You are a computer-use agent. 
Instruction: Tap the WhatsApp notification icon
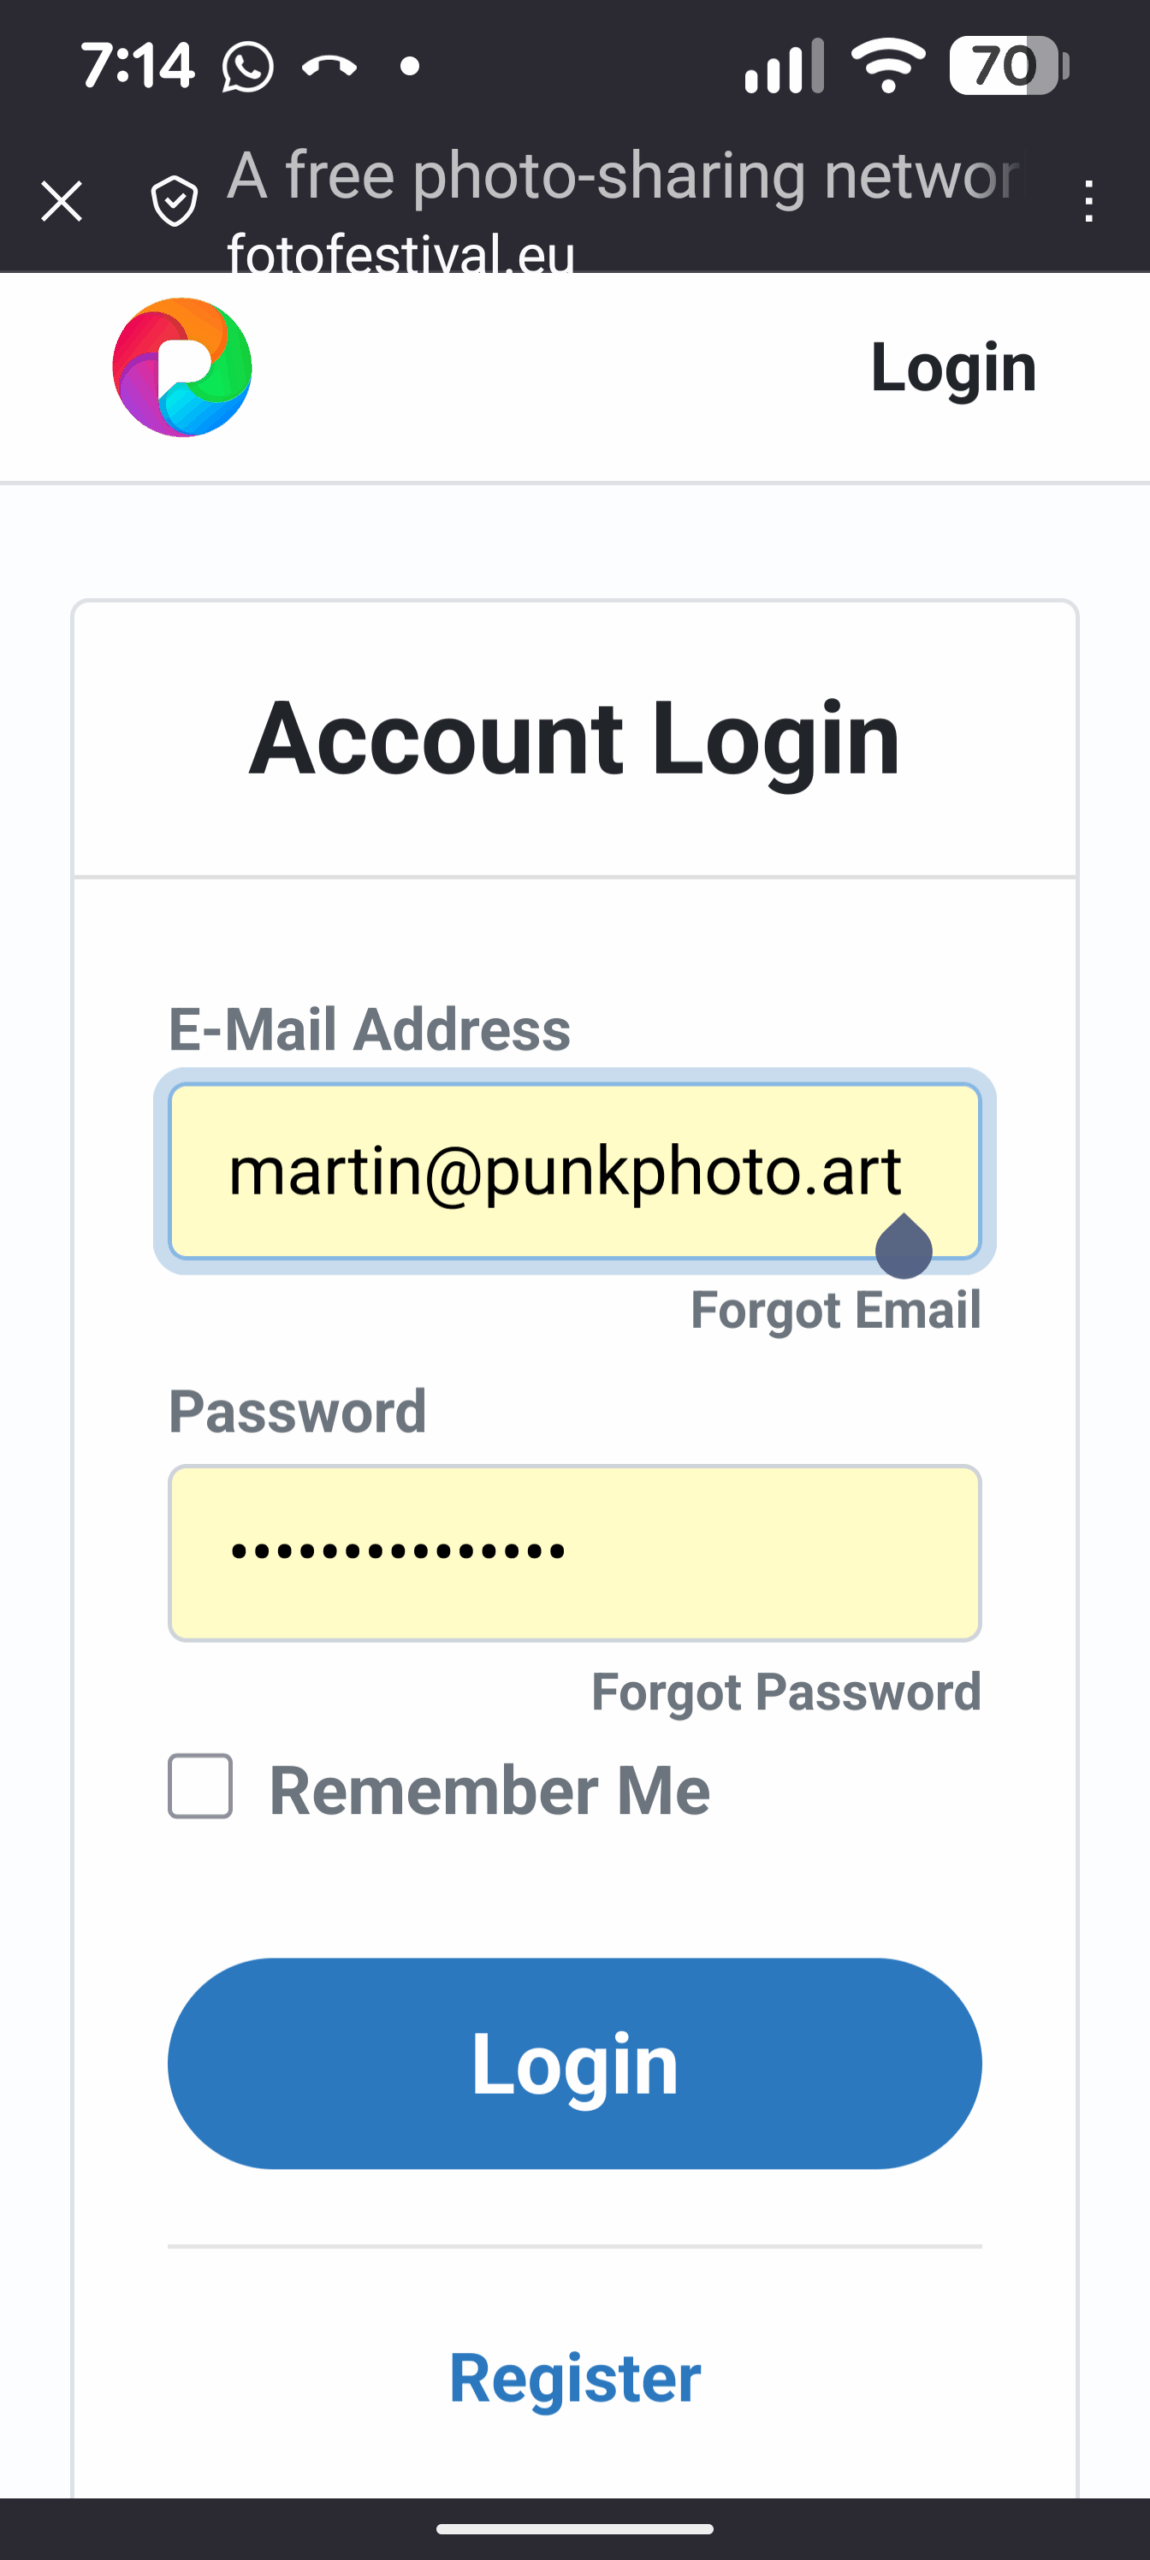pyautogui.click(x=247, y=67)
